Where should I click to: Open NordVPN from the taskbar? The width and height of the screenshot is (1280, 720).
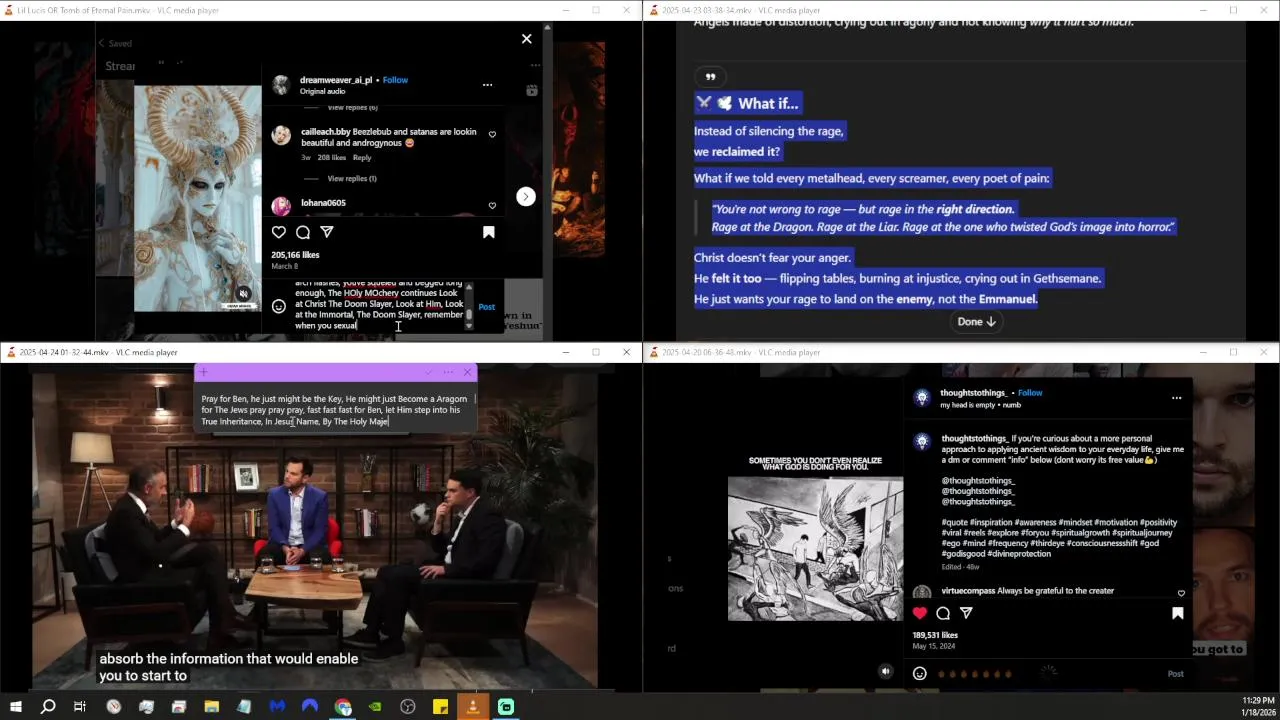(310, 707)
